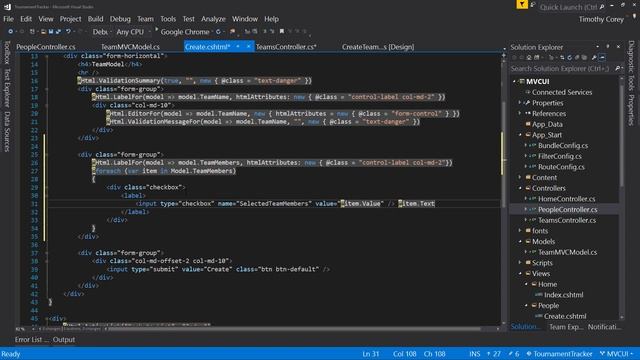Screen dimensions: 640x360
Task: Open the Build menu
Action: click(95, 19)
